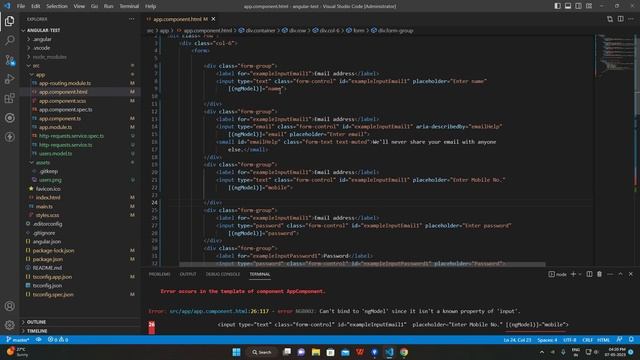Change language mode via HTML status item
The height and width of the screenshot is (360, 640).
click(x=603, y=340)
